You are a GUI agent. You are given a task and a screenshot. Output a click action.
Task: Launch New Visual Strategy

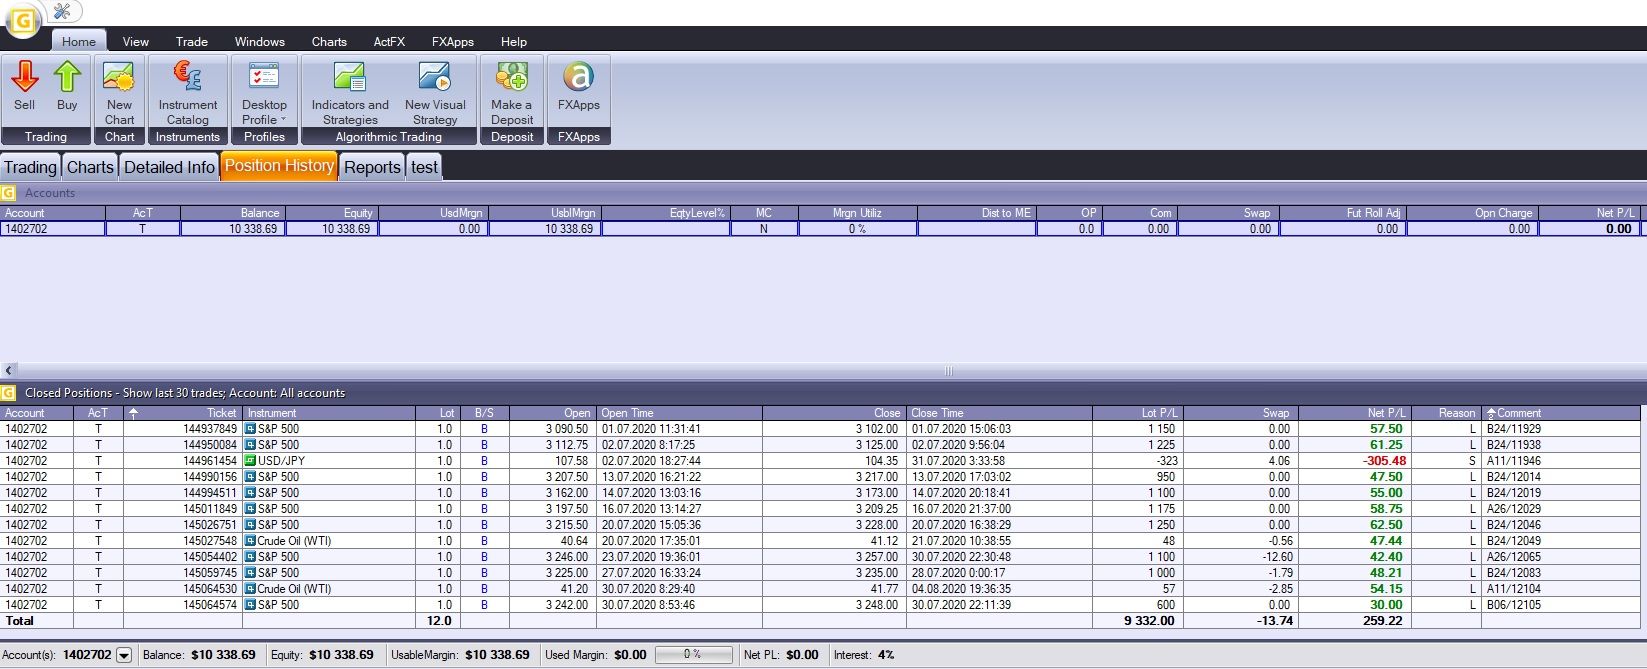pos(435,92)
